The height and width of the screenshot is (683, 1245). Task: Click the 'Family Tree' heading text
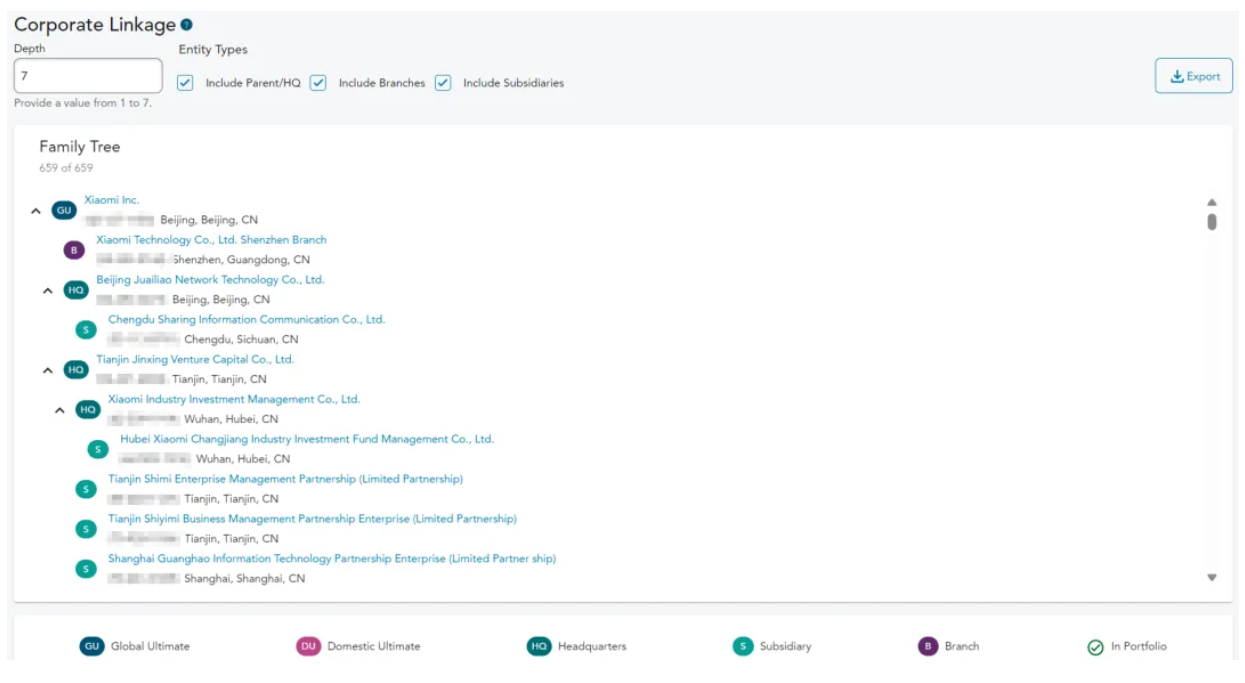pyautogui.click(x=80, y=146)
